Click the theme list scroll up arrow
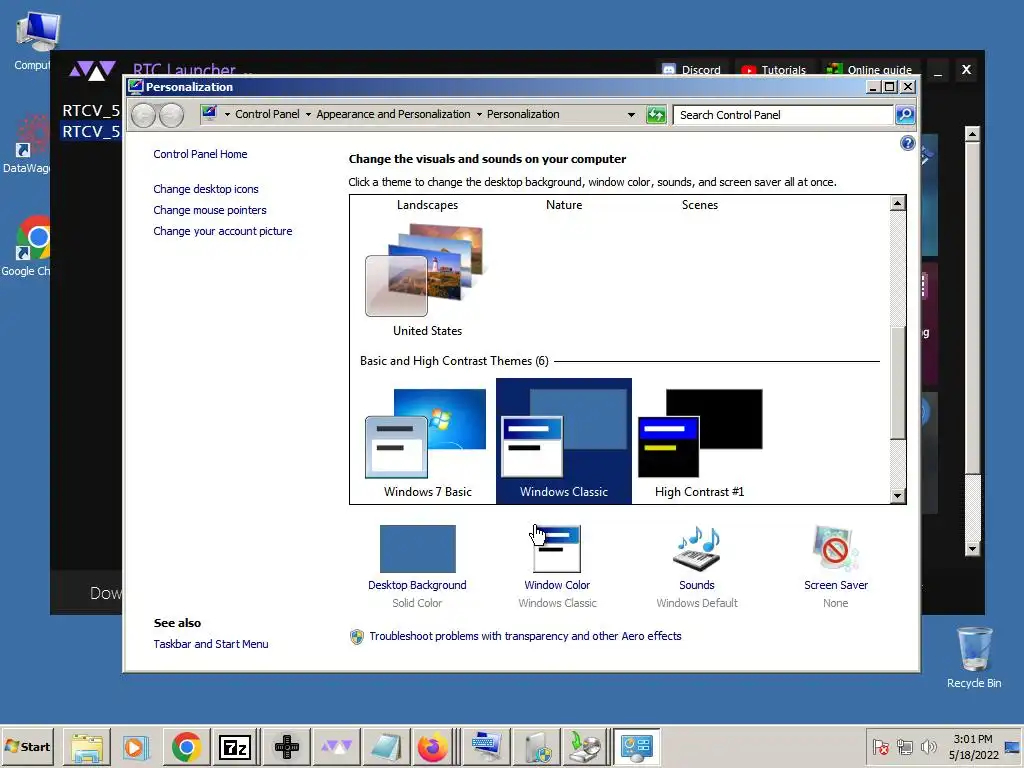Viewport: 1024px width, 768px height. (x=897, y=204)
